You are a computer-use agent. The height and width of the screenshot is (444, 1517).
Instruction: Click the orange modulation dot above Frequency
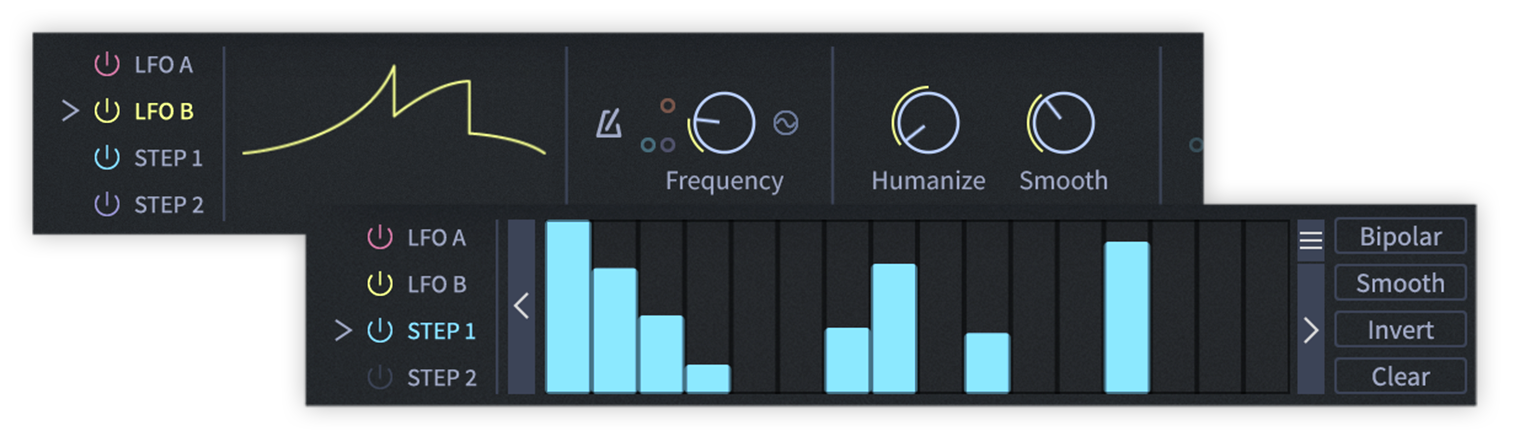(668, 105)
